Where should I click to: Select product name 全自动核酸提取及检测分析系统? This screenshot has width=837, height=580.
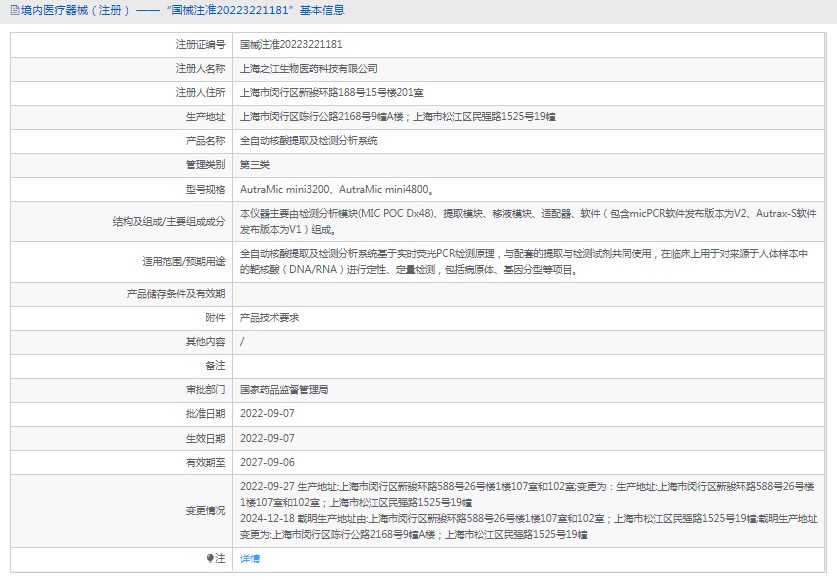pyautogui.click(x=309, y=141)
